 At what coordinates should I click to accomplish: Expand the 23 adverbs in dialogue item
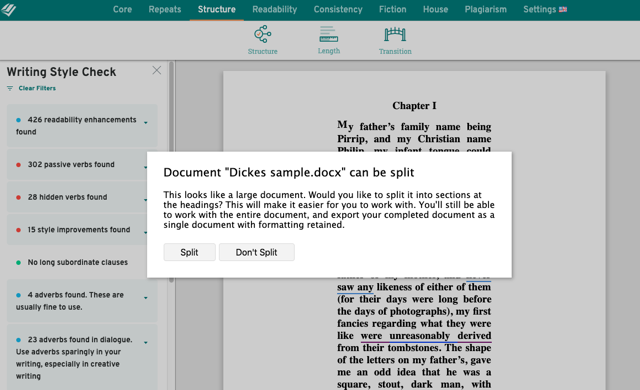click(x=146, y=343)
